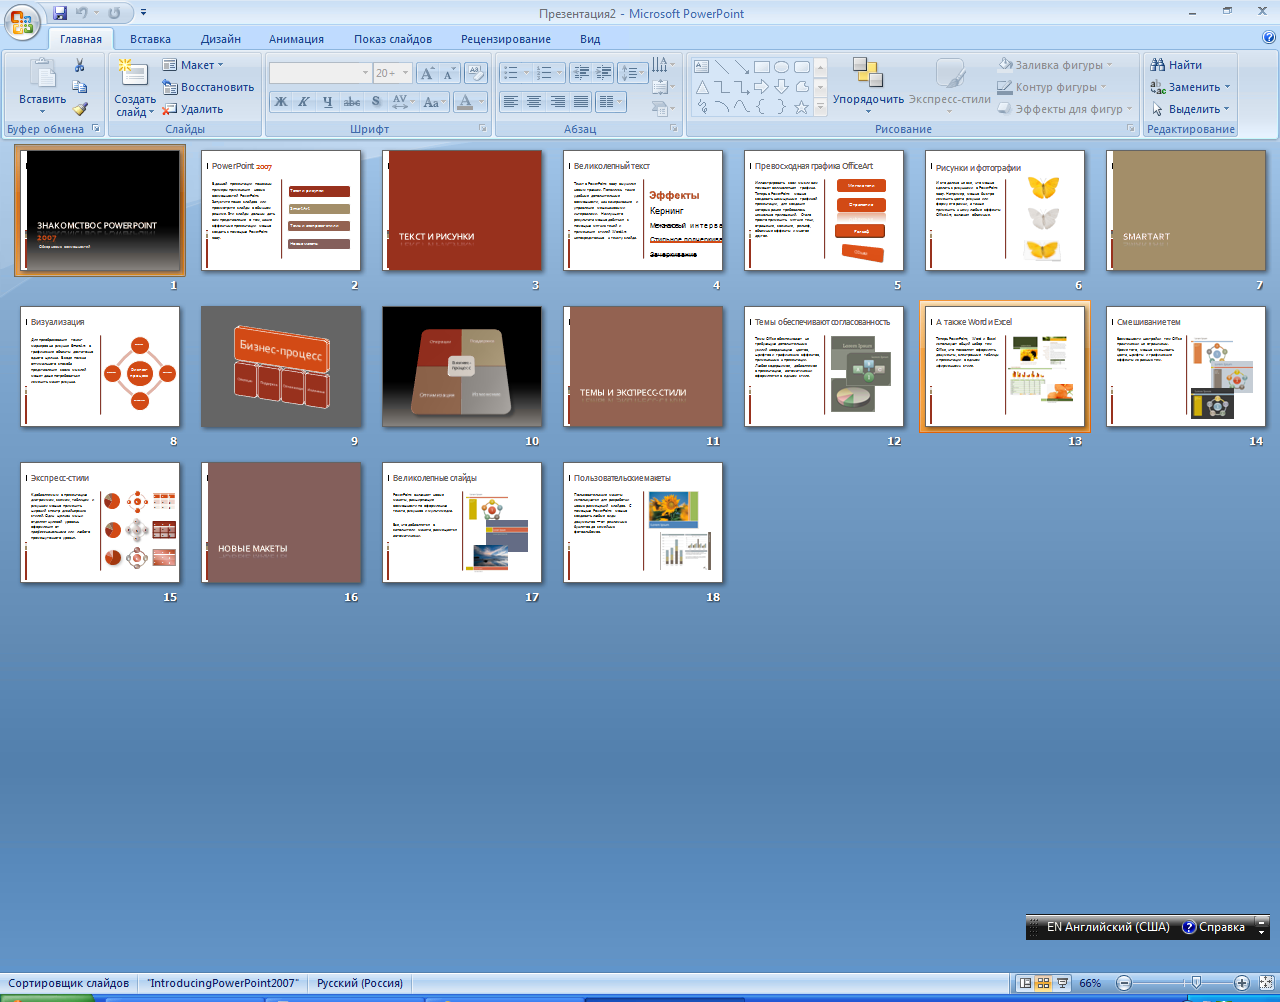Screen dimensions: 1280x1002
Task: Click the zoom out minus button
Action: point(1124,983)
